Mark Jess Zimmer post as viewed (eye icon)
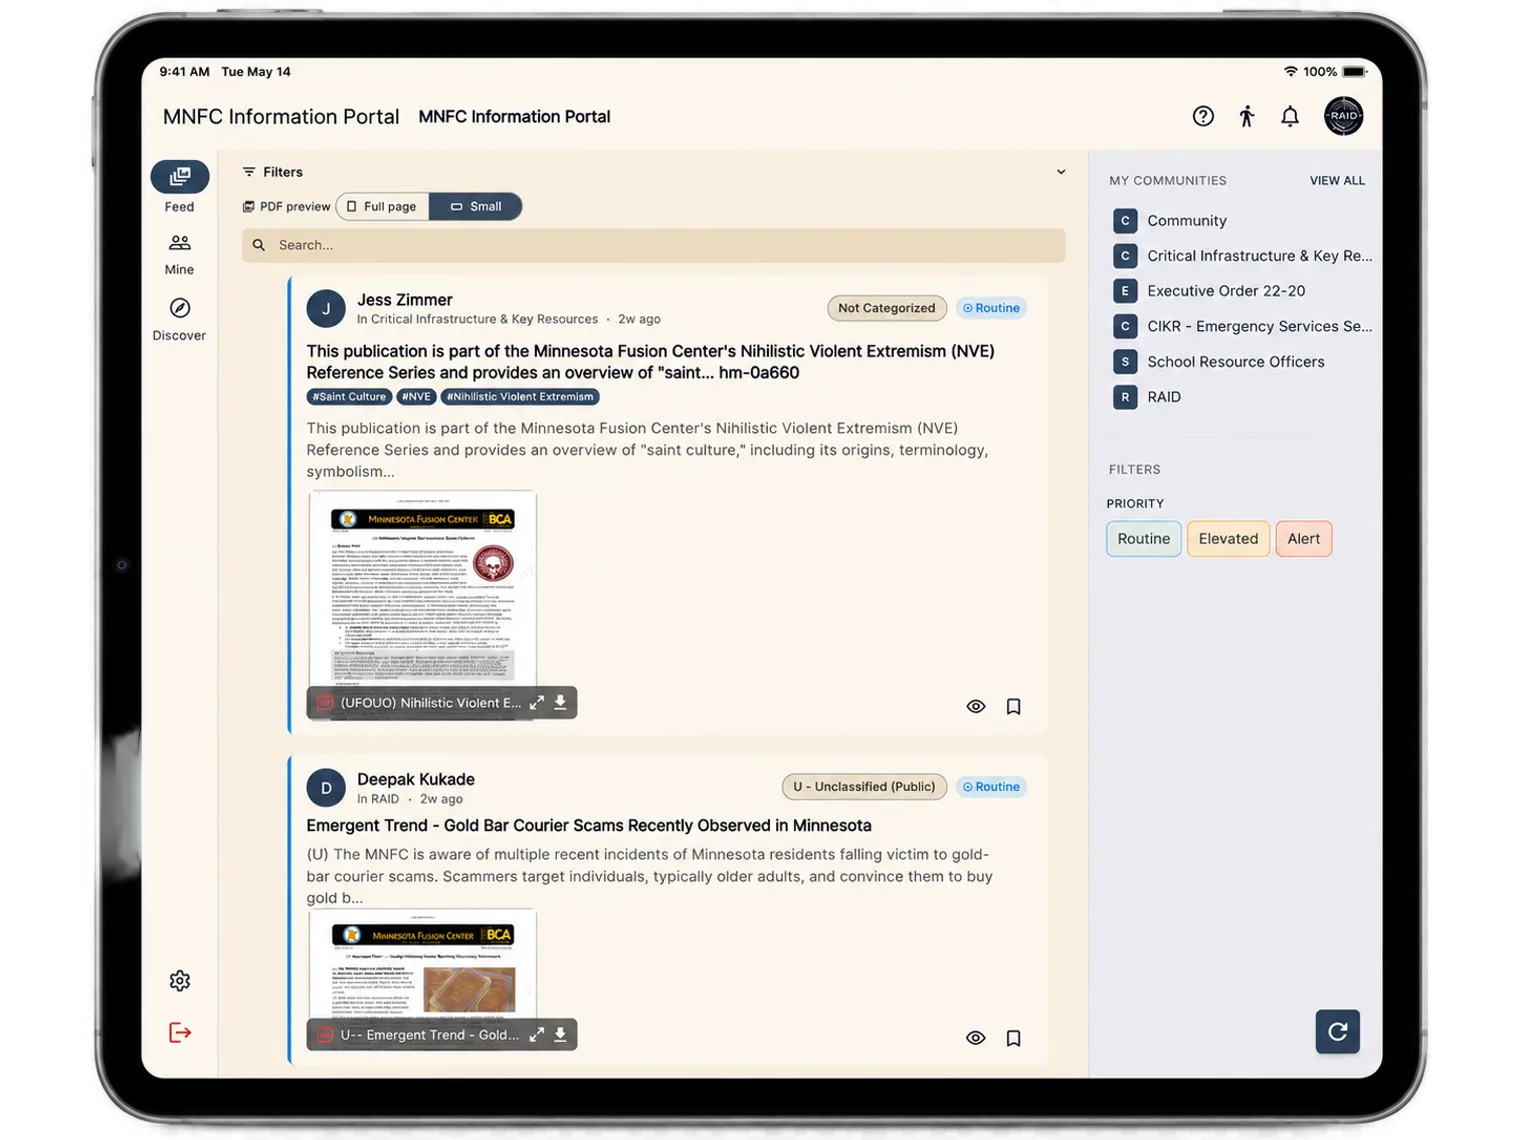This screenshot has width=1520, height=1140. (976, 707)
